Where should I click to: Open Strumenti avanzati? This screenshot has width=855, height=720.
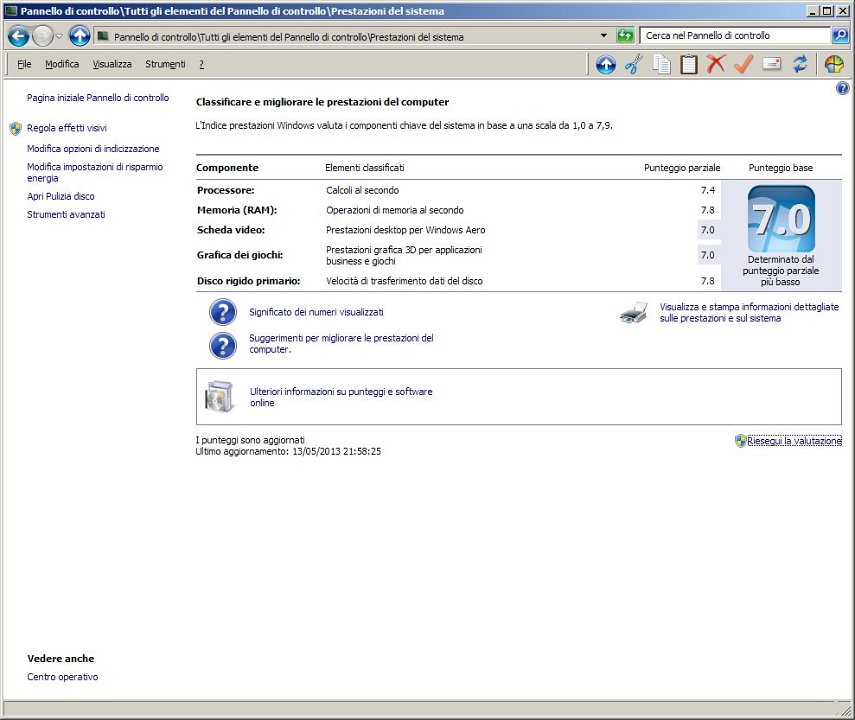point(66,214)
